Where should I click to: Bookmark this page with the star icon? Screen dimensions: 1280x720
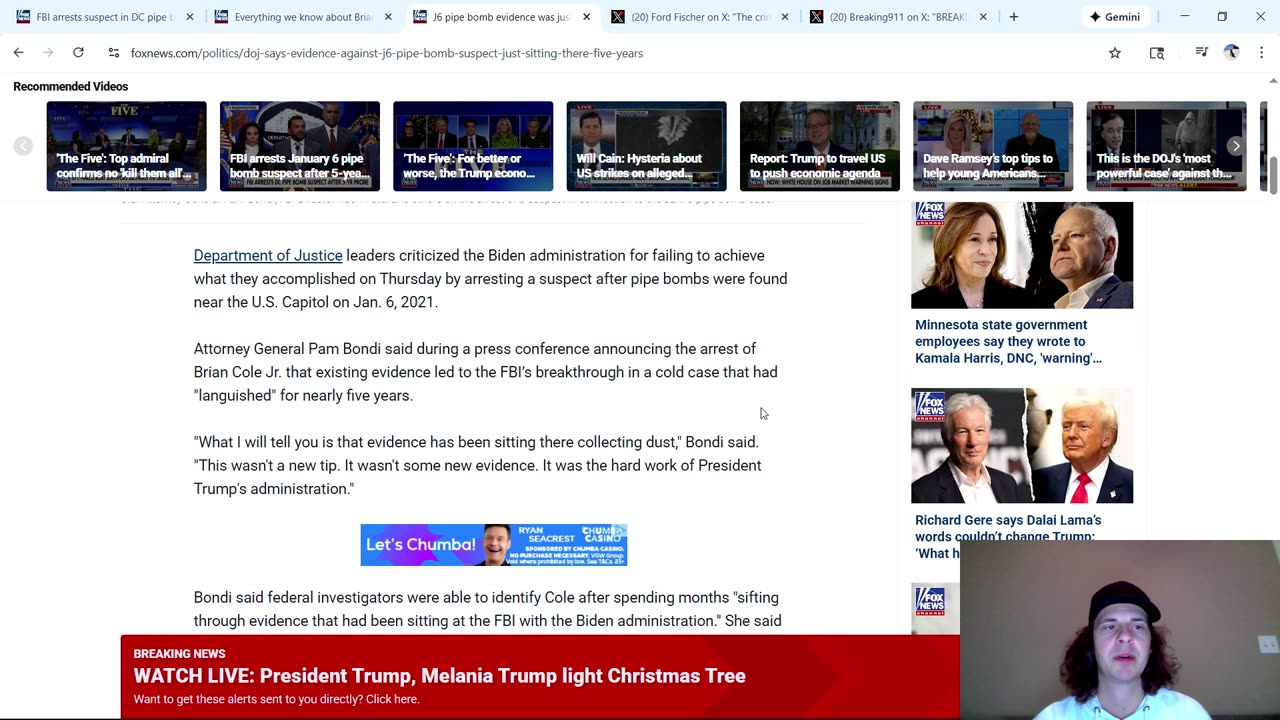tap(1115, 53)
